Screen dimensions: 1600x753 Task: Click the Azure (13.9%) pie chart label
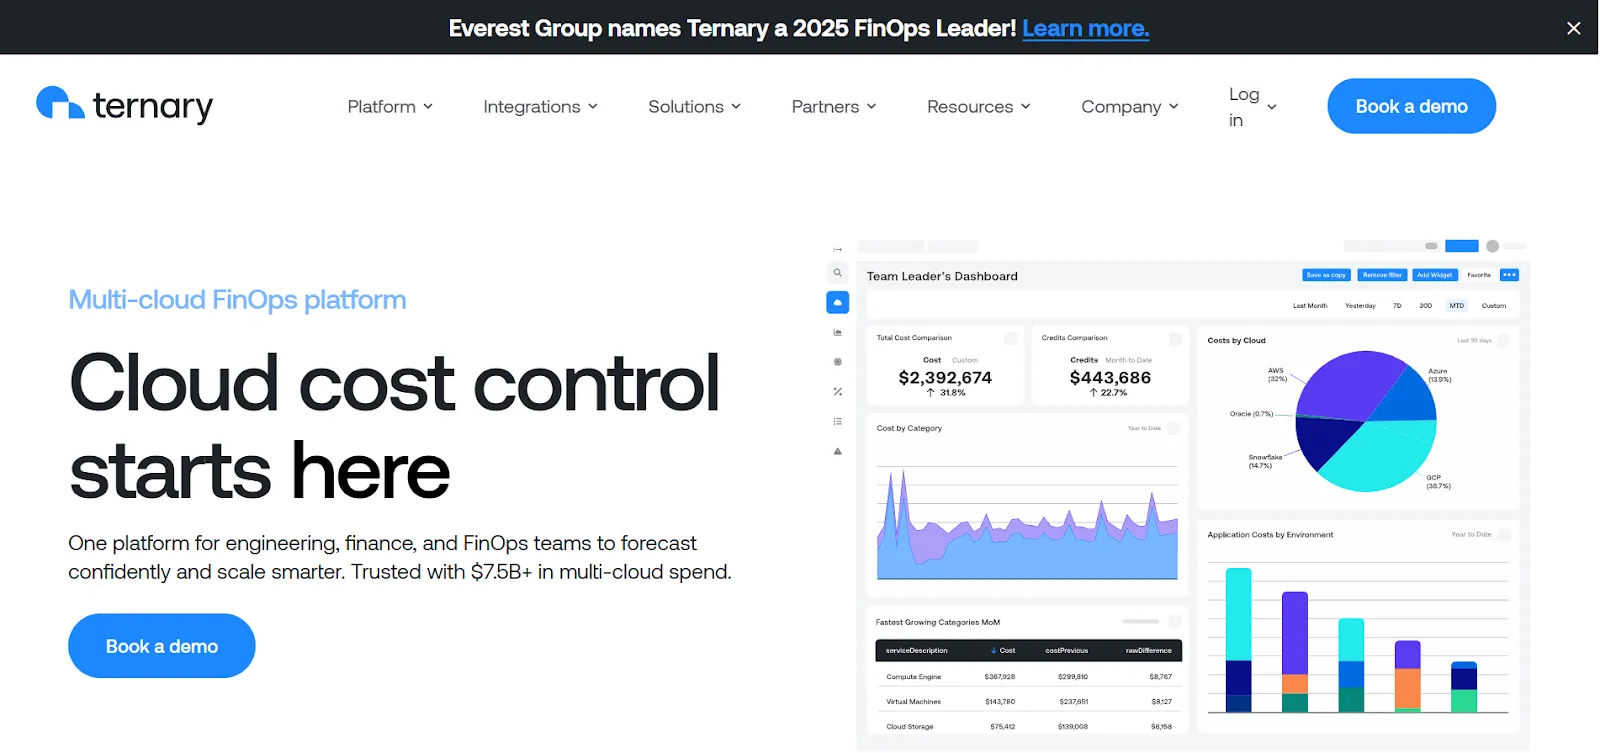pyautogui.click(x=1439, y=375)
